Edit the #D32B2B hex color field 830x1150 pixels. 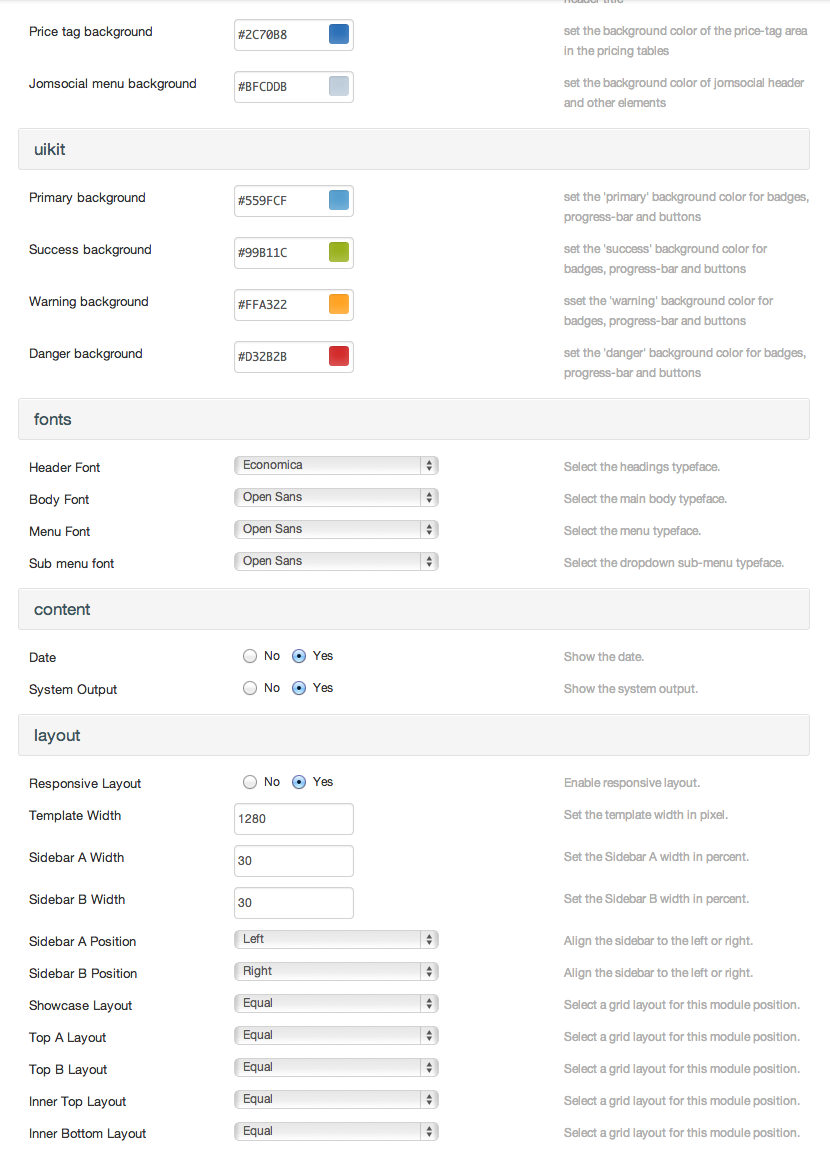(293, 357)
